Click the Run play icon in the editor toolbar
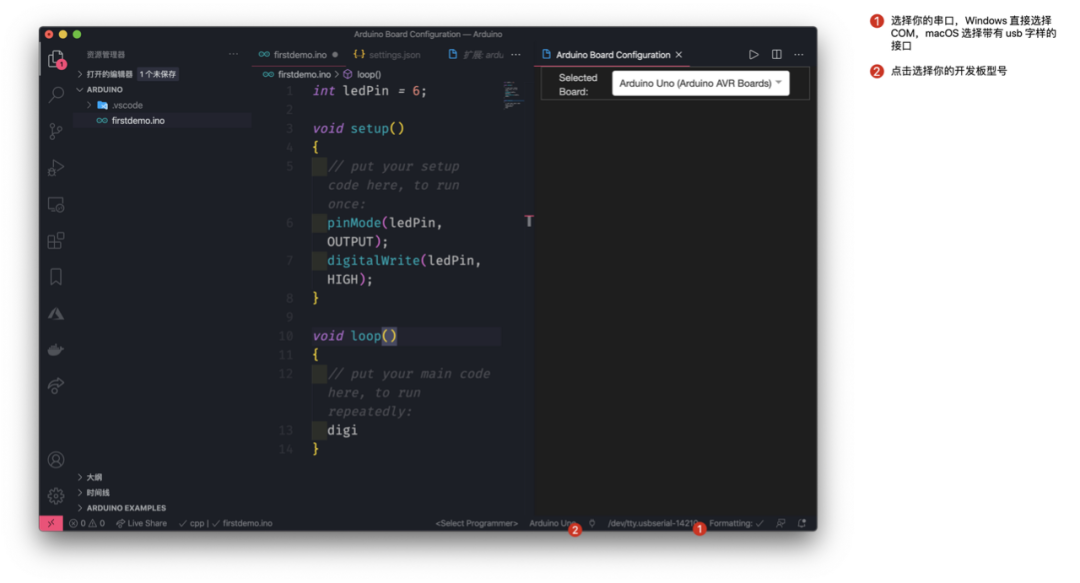Image resolution: width=1080 pixels, height=583 pixels. coord(754,54)
